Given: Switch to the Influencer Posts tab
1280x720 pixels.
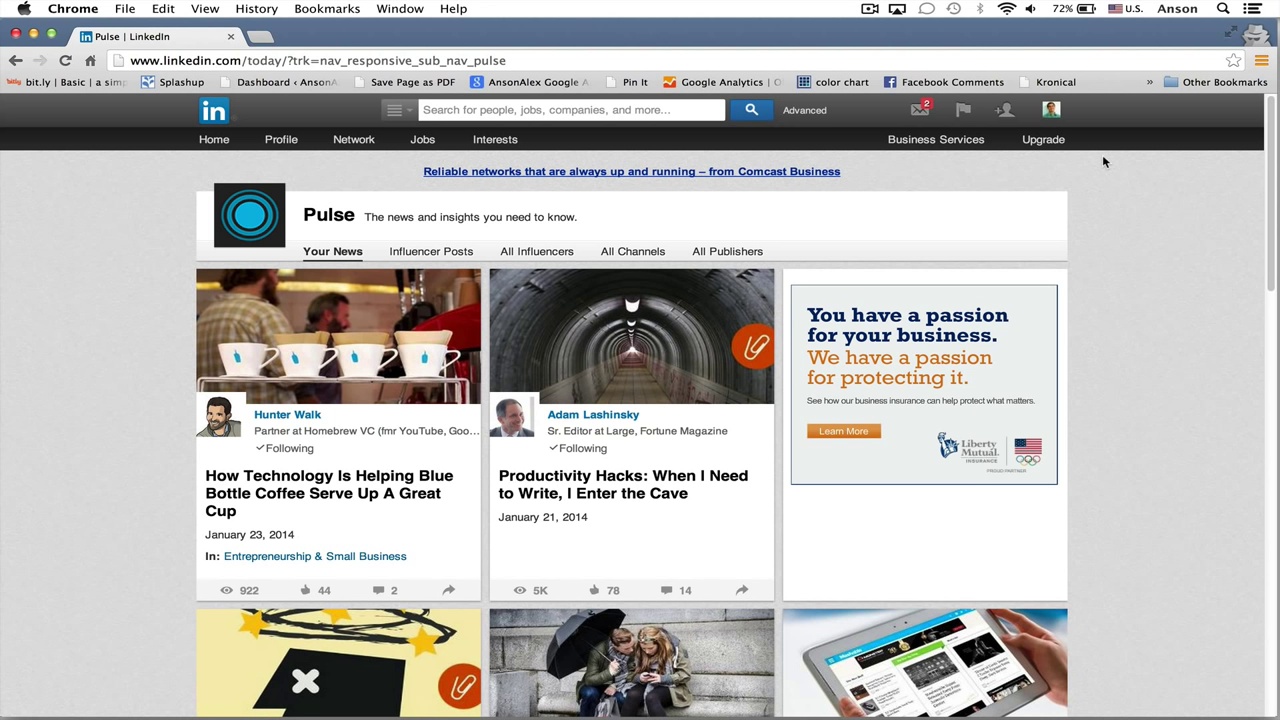Looking at the screenshot, I should tap(431, 251).
